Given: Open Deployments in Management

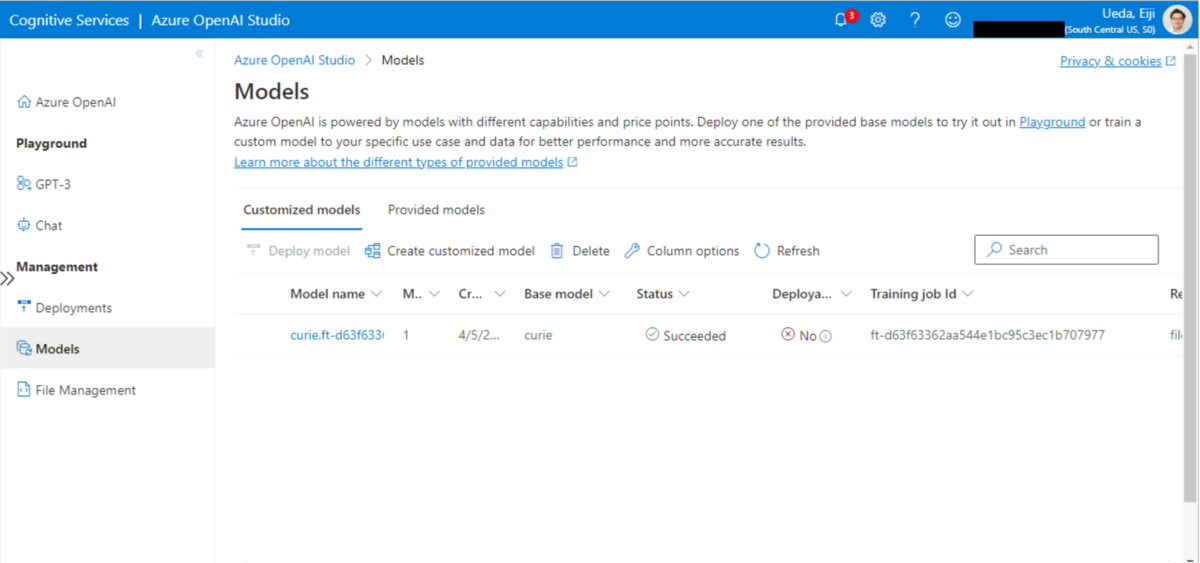Looking at the screenshot, I should coord(65,308).
